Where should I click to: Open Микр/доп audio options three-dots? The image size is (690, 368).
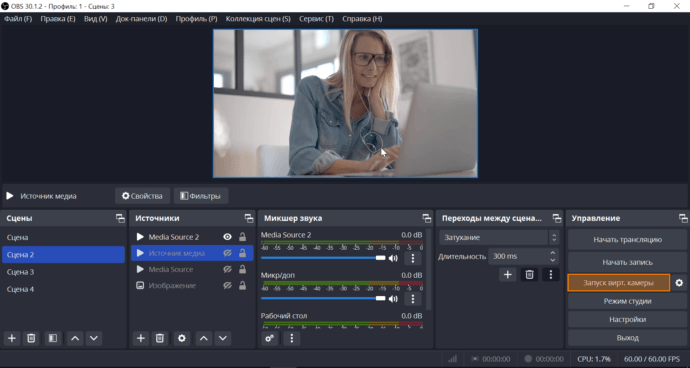point(413,298)
